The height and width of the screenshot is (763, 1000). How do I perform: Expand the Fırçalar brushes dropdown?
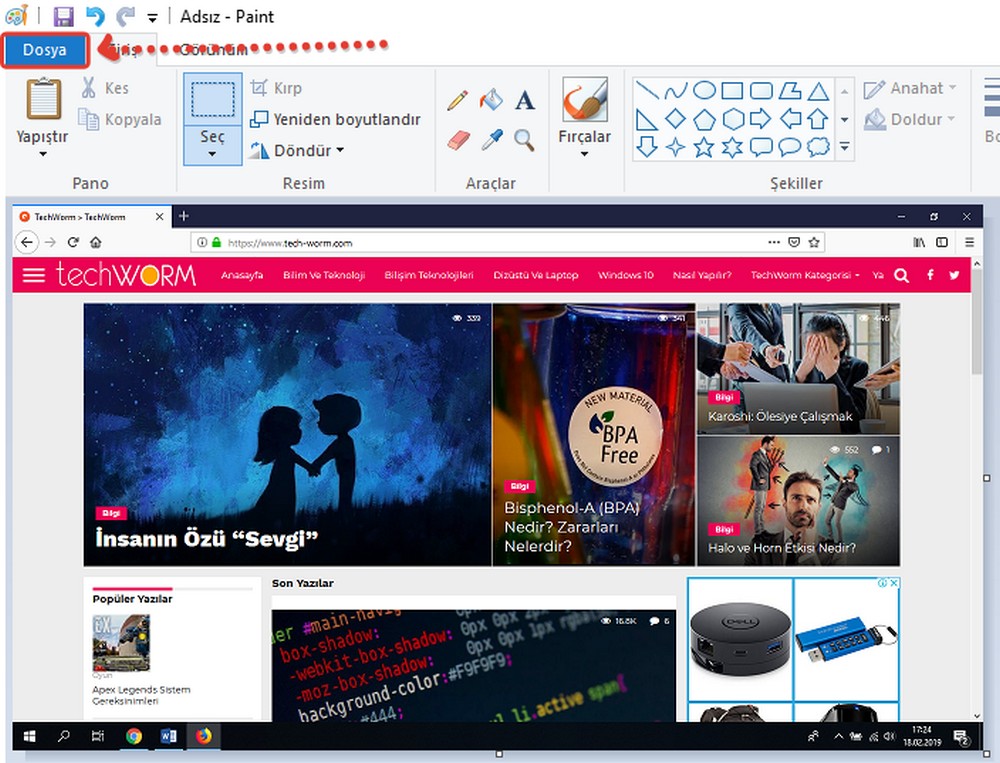pyautogui.click(x=585, y=155)
